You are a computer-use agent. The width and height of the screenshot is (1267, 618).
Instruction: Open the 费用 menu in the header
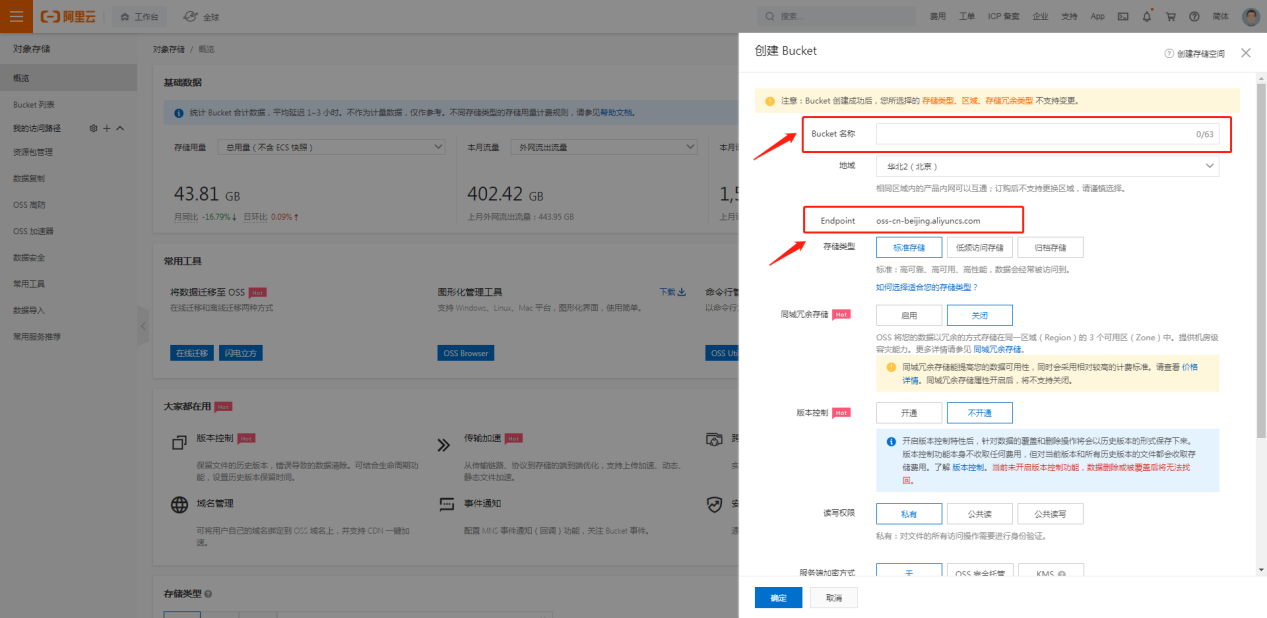(938, 17)
